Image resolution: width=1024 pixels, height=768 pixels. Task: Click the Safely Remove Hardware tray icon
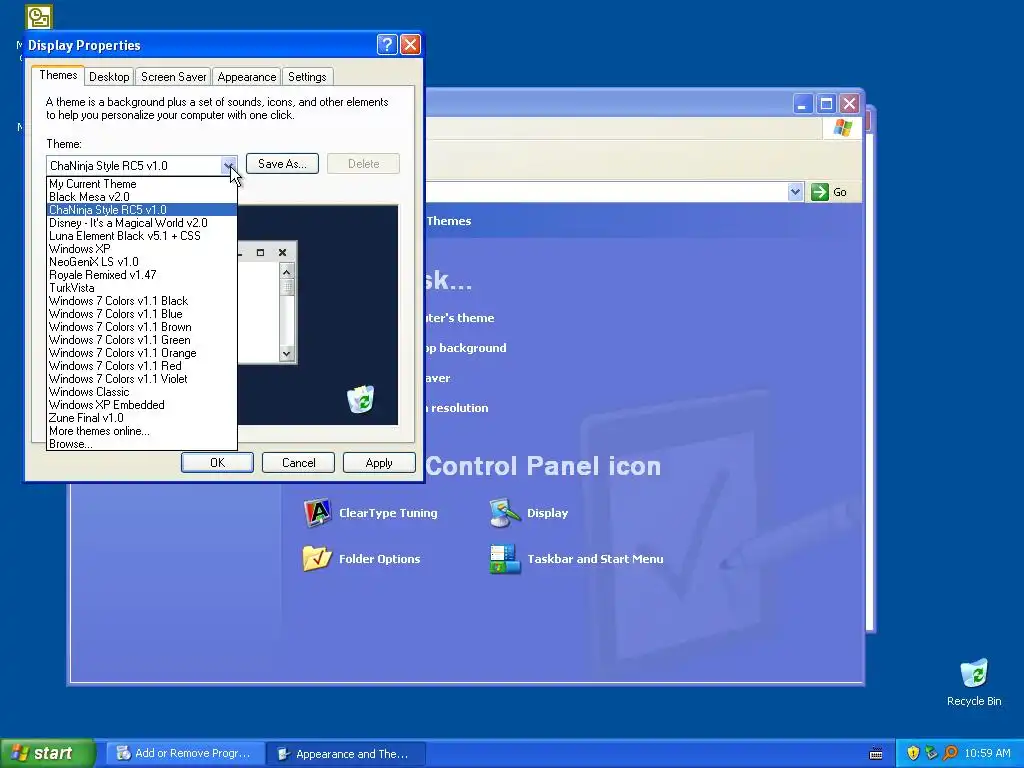[931, 753]
